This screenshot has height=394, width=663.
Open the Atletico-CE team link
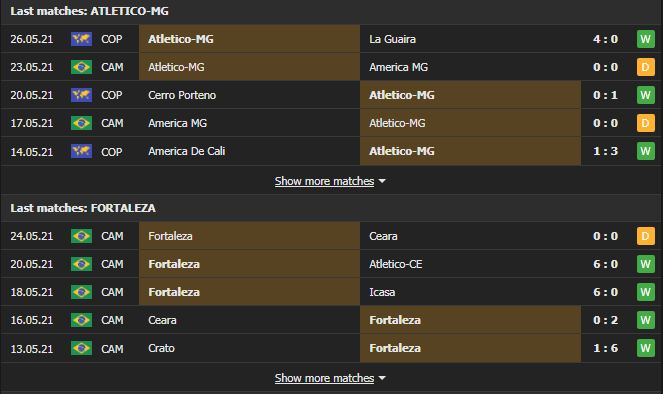pos(395,264)
